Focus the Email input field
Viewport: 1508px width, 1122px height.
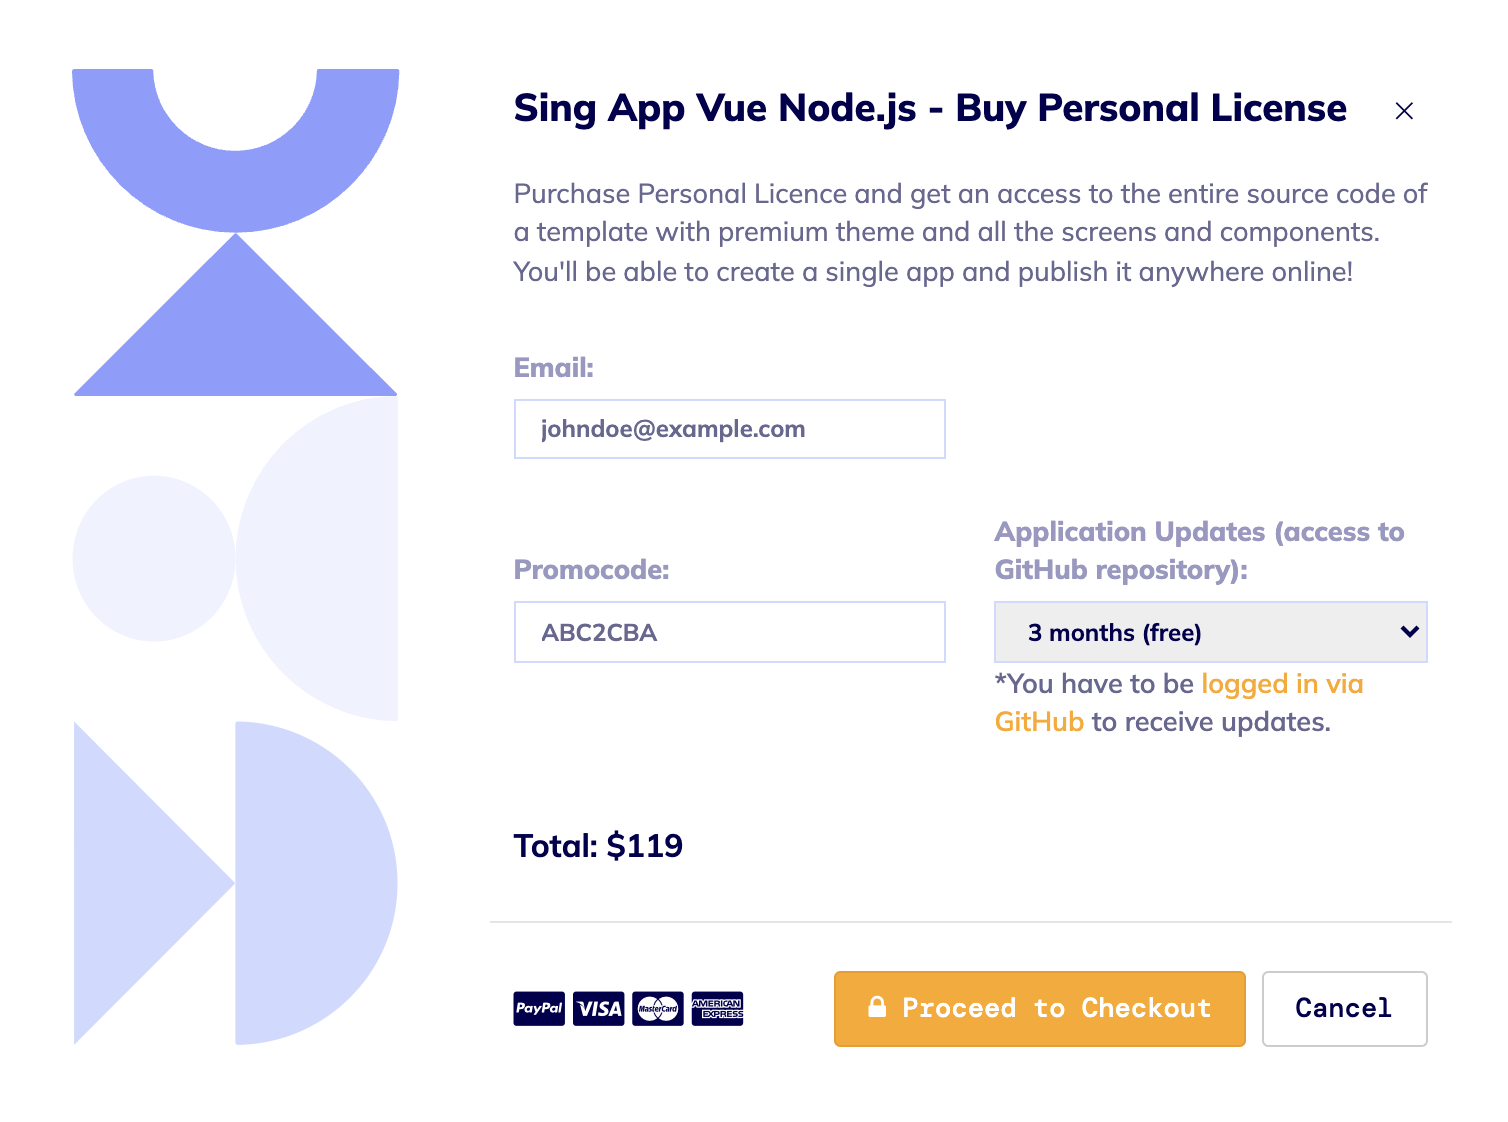click(x=729, y=429)
